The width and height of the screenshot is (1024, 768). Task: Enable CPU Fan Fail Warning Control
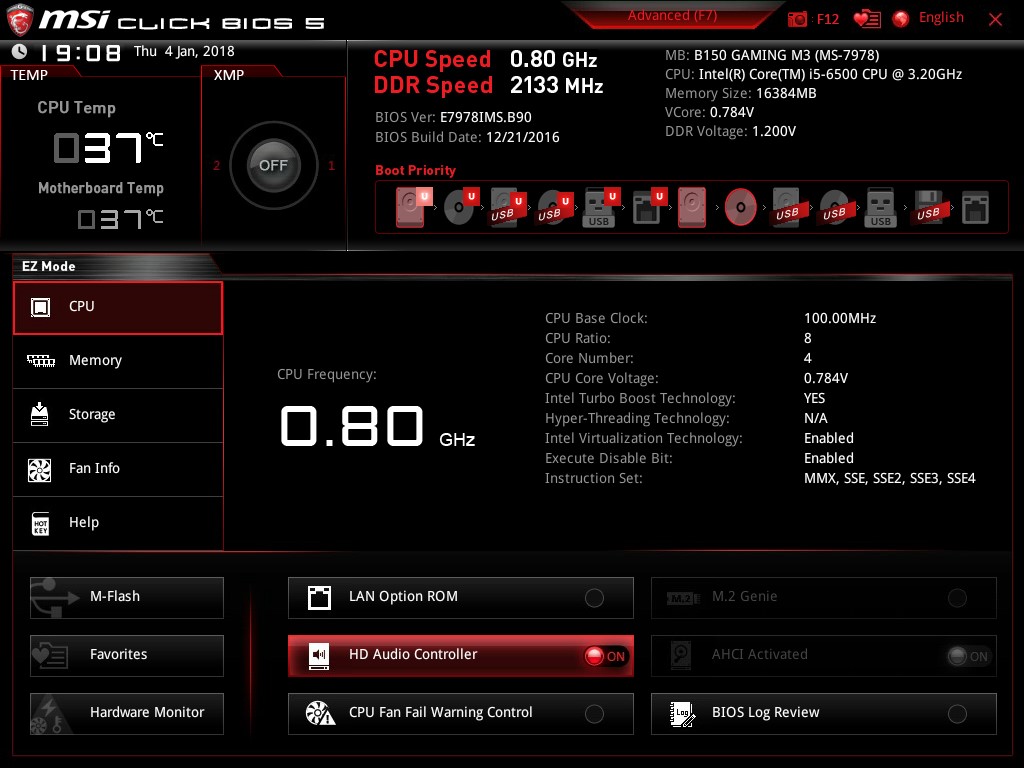(x=460, y=713)
